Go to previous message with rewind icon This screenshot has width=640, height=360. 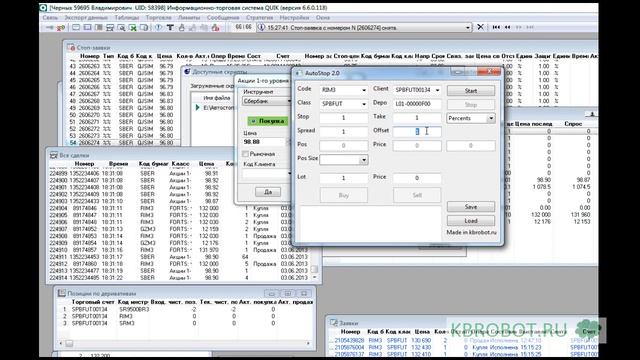coord(507,27)
